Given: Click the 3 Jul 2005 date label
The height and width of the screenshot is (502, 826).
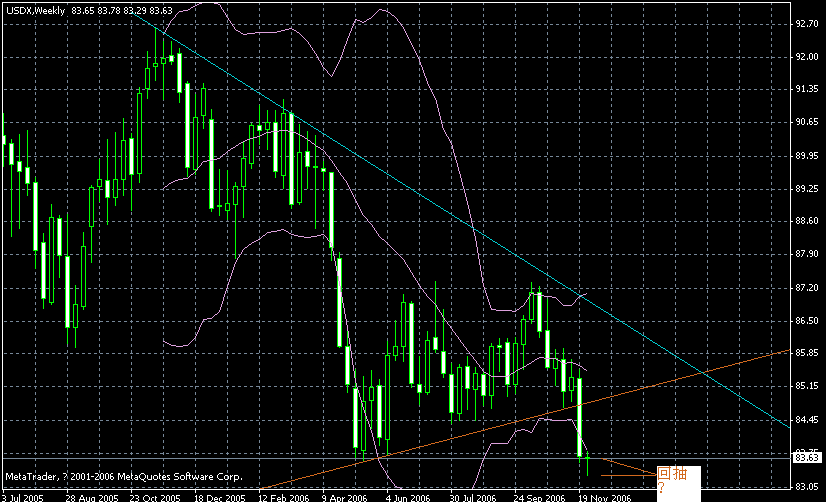Looking at the screenshot, I should pos(23,498).
